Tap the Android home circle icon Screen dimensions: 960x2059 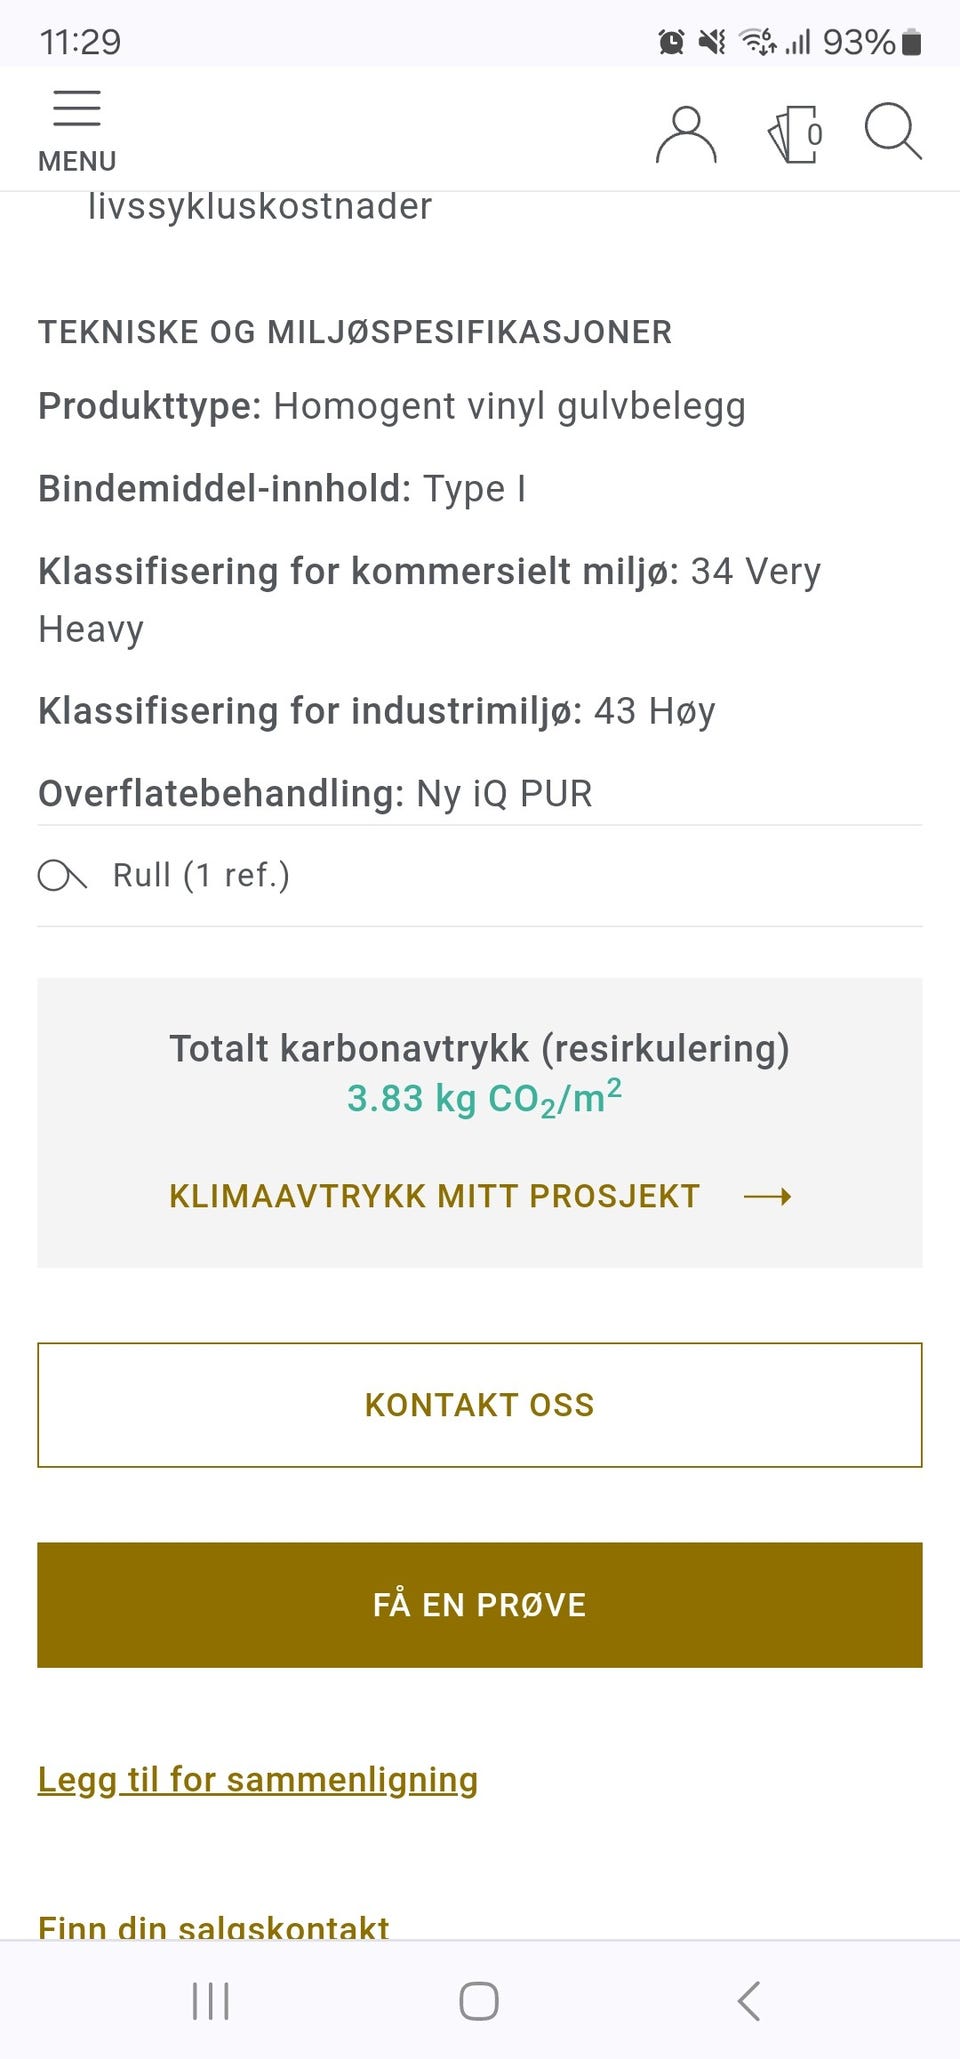click(x=479, y=2001)
